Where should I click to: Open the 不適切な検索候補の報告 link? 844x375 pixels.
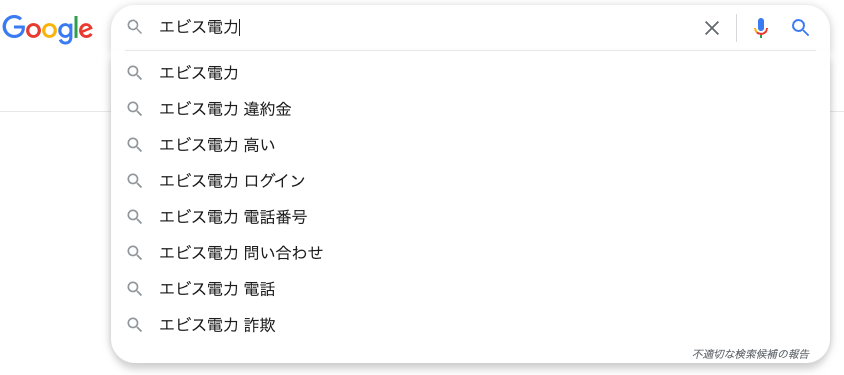click(750, 354)
